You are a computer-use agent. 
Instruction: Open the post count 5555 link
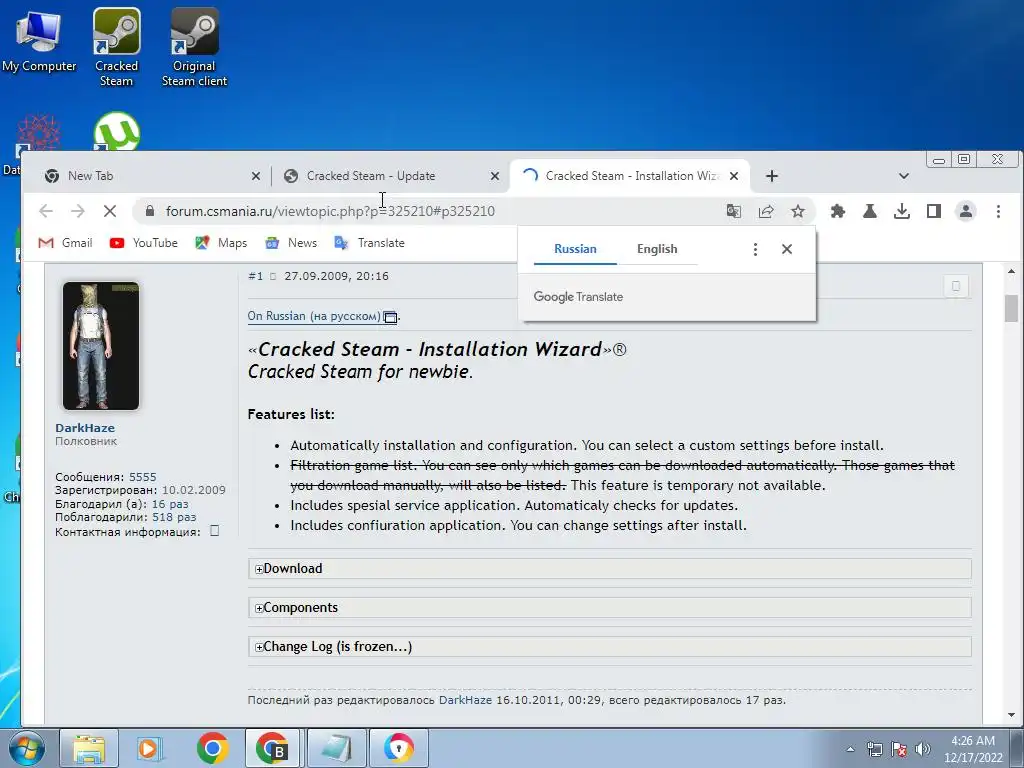click(142, 477)
